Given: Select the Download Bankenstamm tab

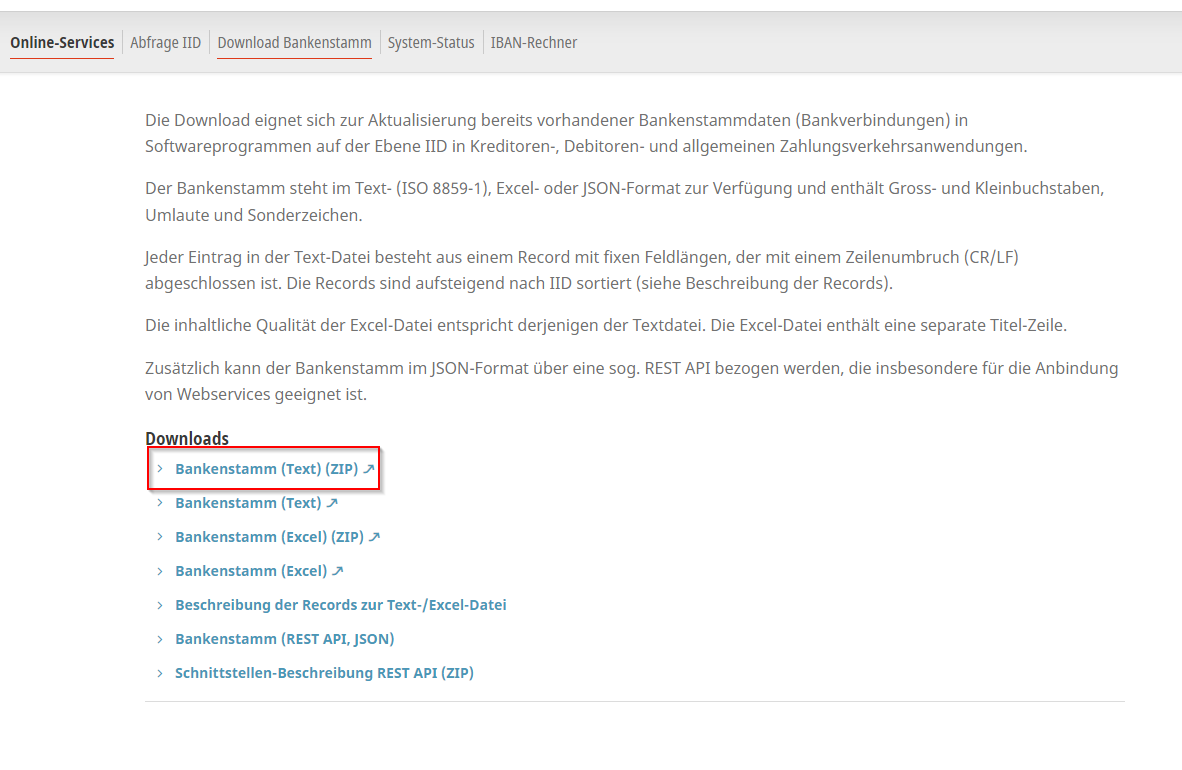Looking at the screenshot, I should [x=294, y=43].
